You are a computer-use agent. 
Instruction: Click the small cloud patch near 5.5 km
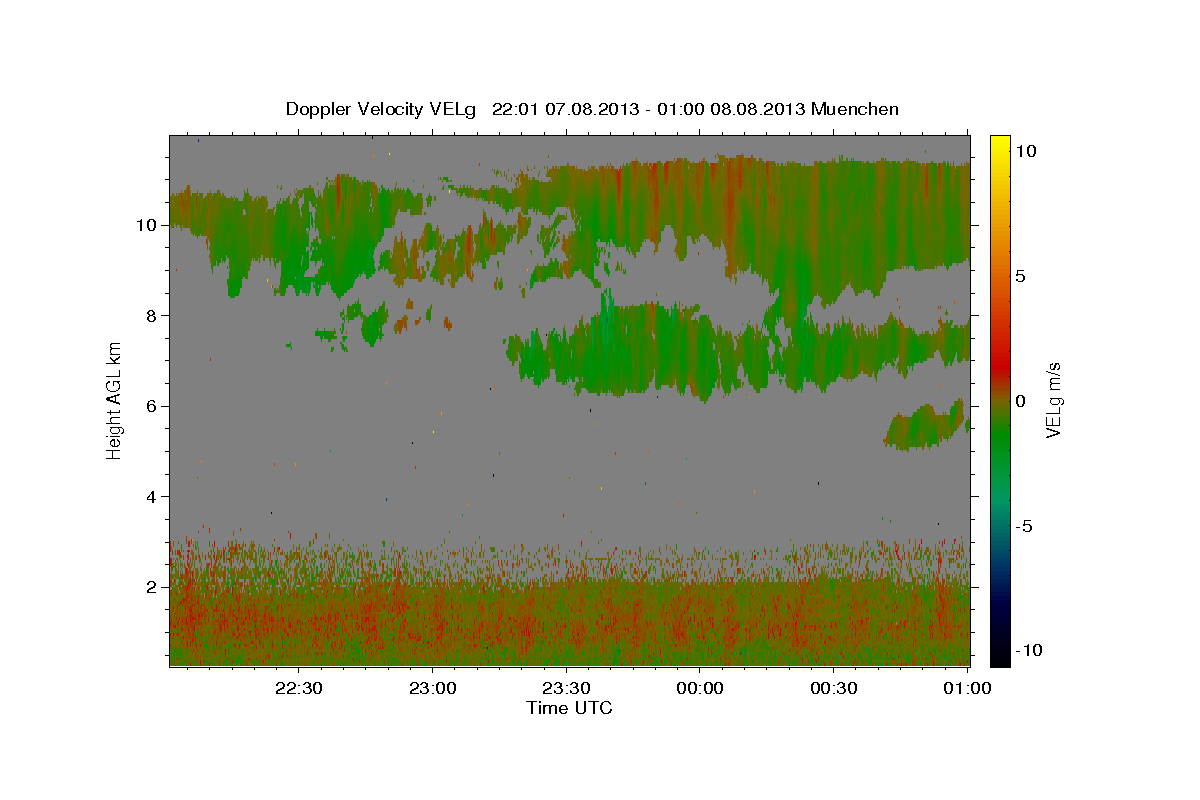click(x=925, y=427)
